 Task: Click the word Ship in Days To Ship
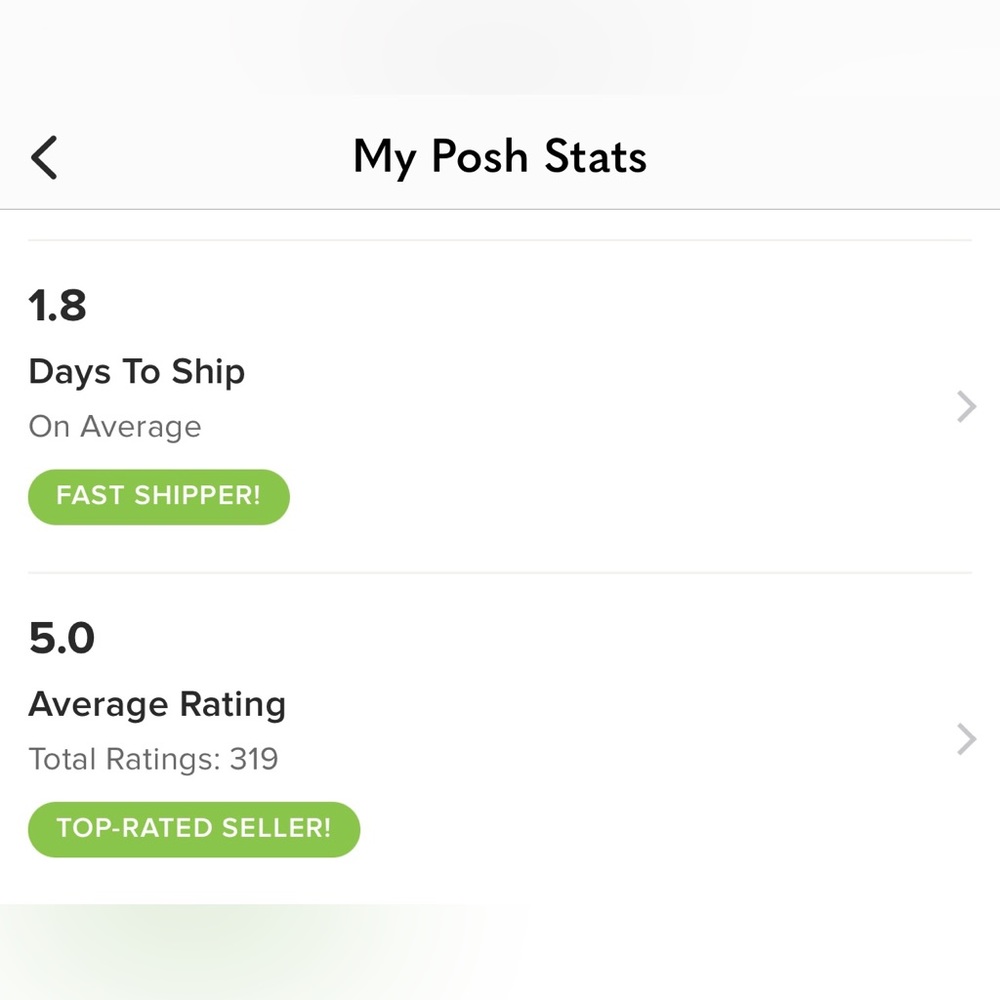click(208, 372)
